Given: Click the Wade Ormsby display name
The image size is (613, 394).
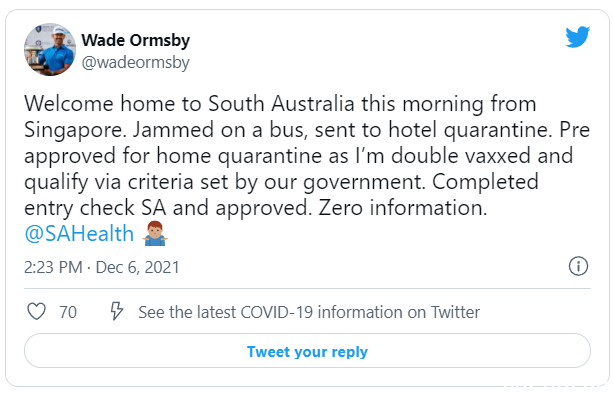Looking at the screenshot, I should pos(135,40).
